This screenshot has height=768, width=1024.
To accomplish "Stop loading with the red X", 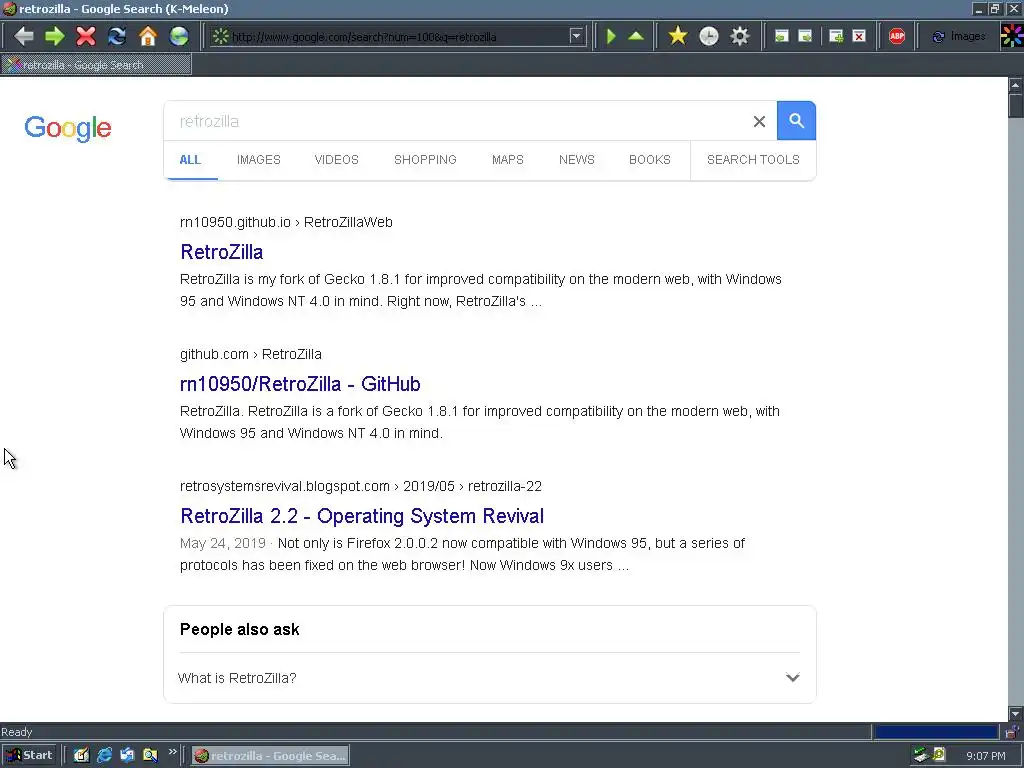I will point(86,36).
